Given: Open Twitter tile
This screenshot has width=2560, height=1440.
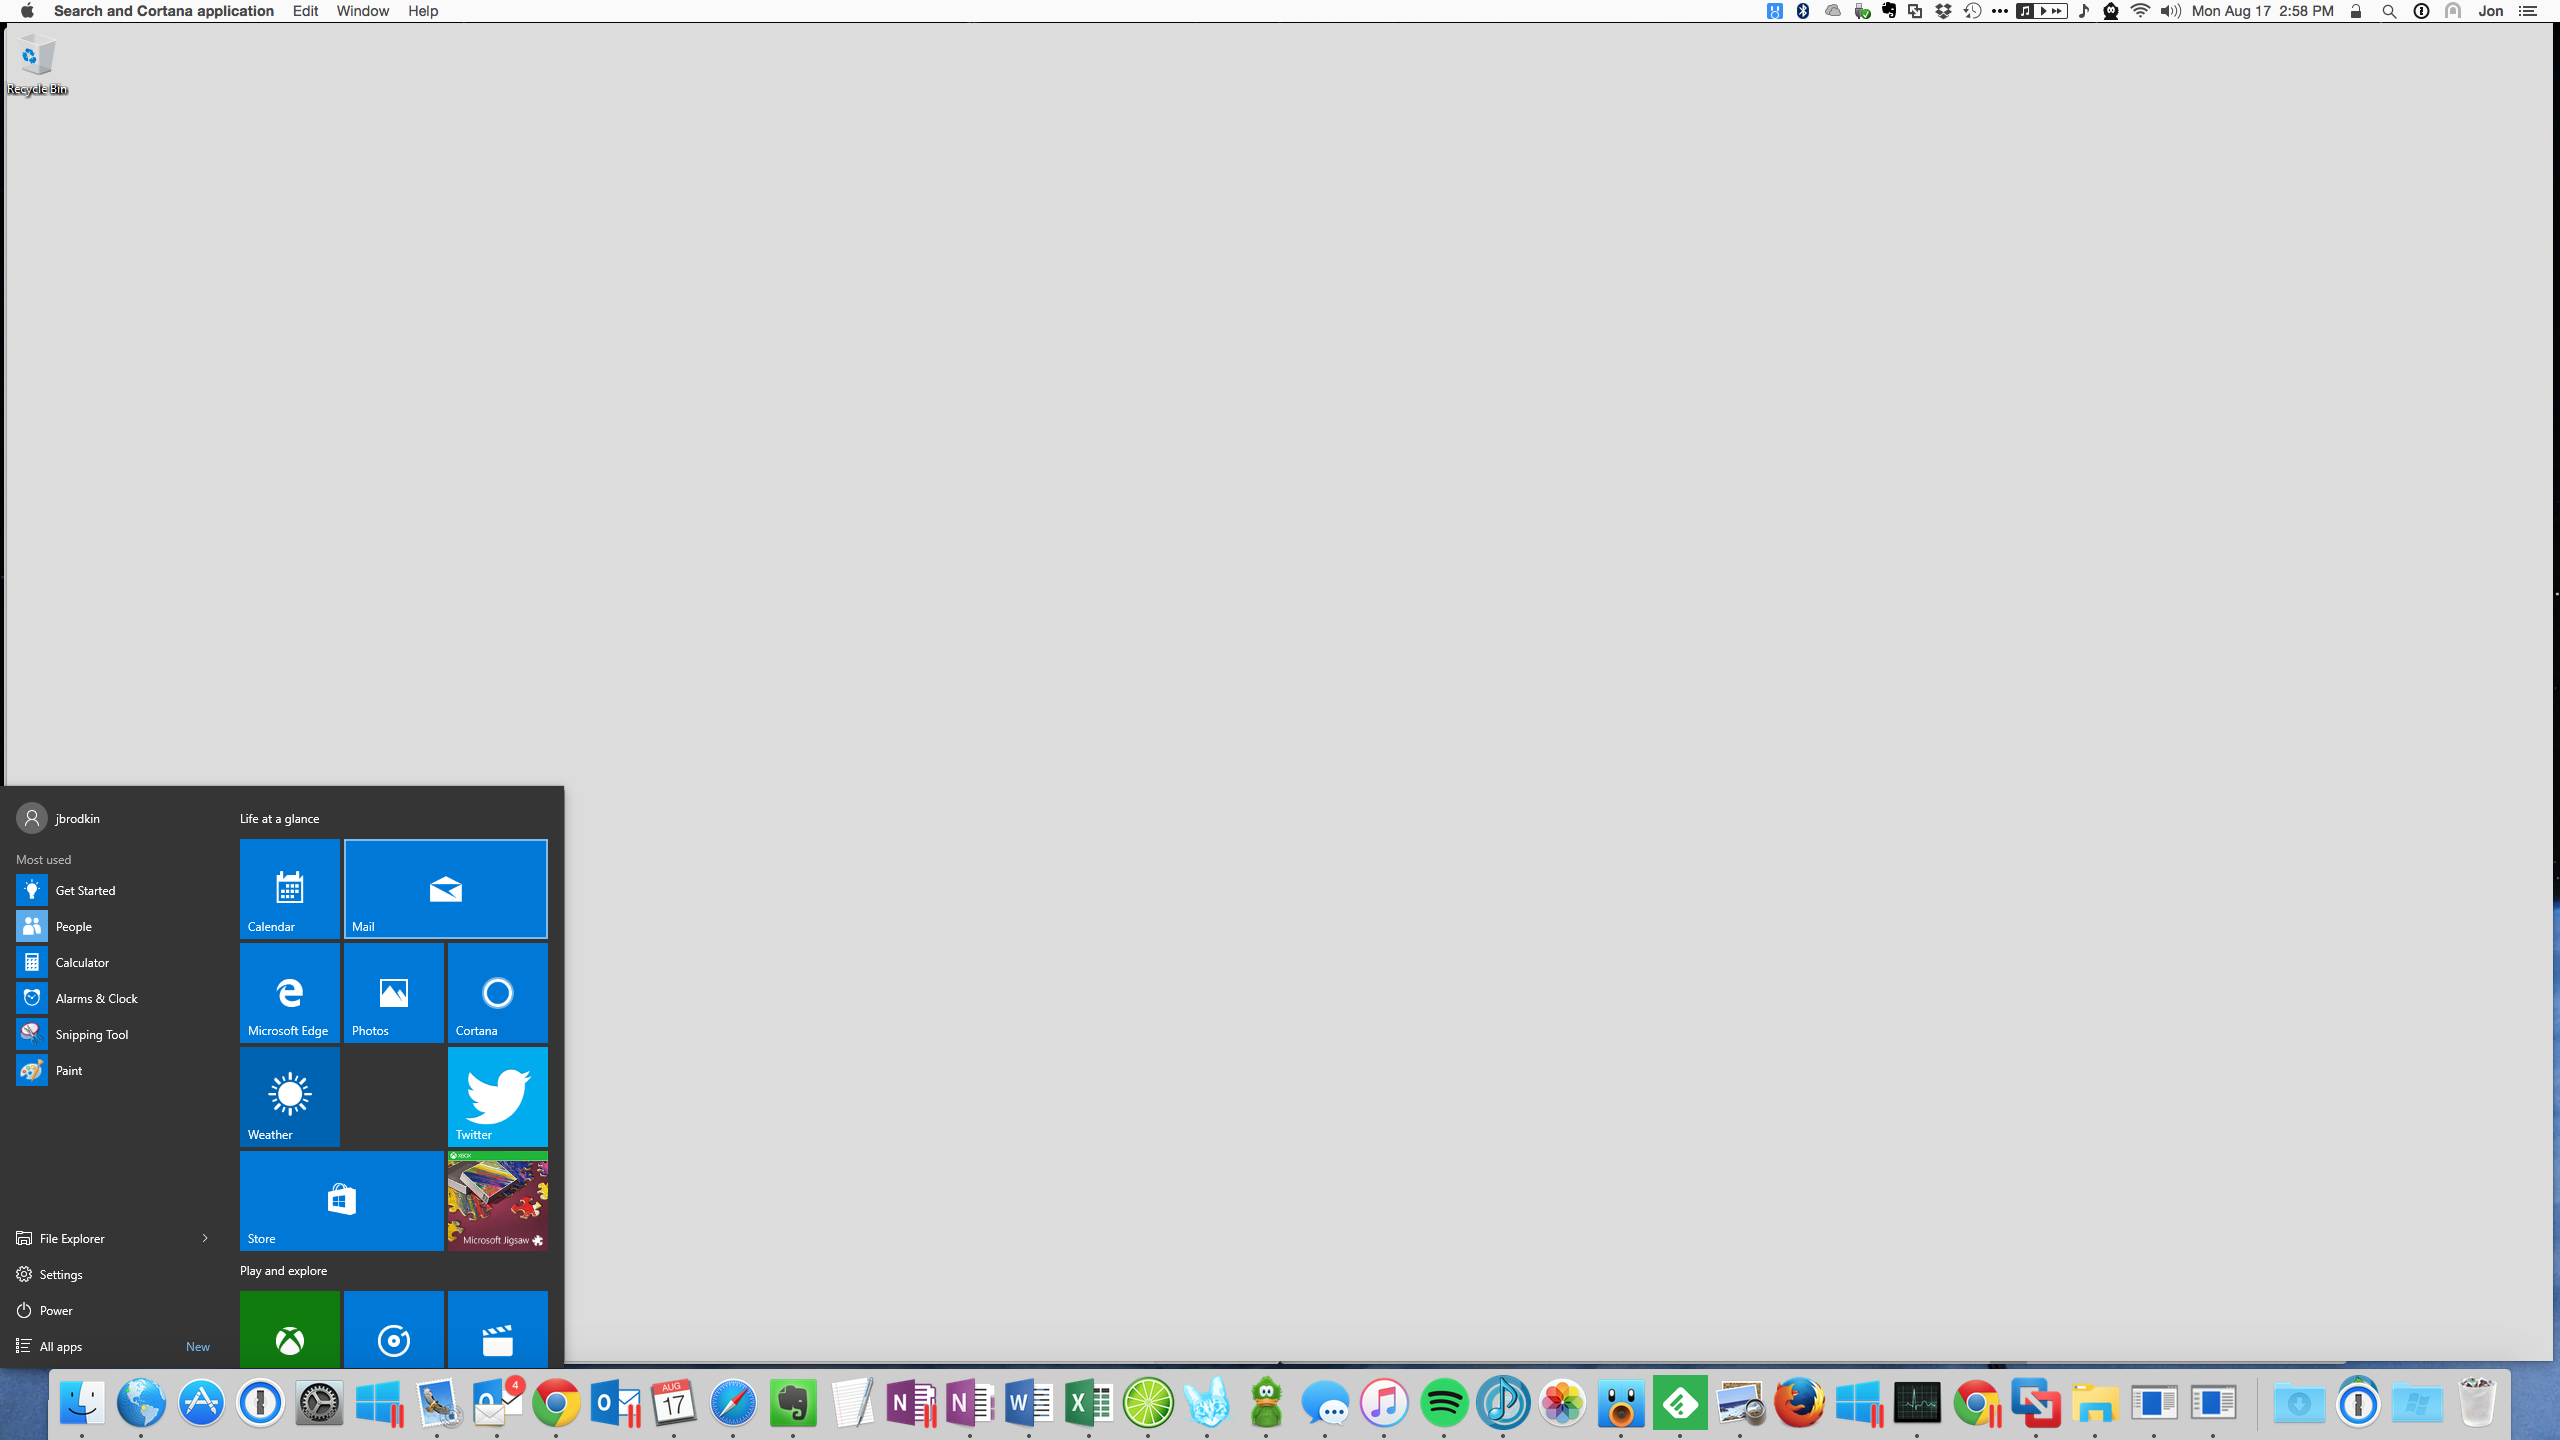Looking at the screenshot, I should [498, 1095].
